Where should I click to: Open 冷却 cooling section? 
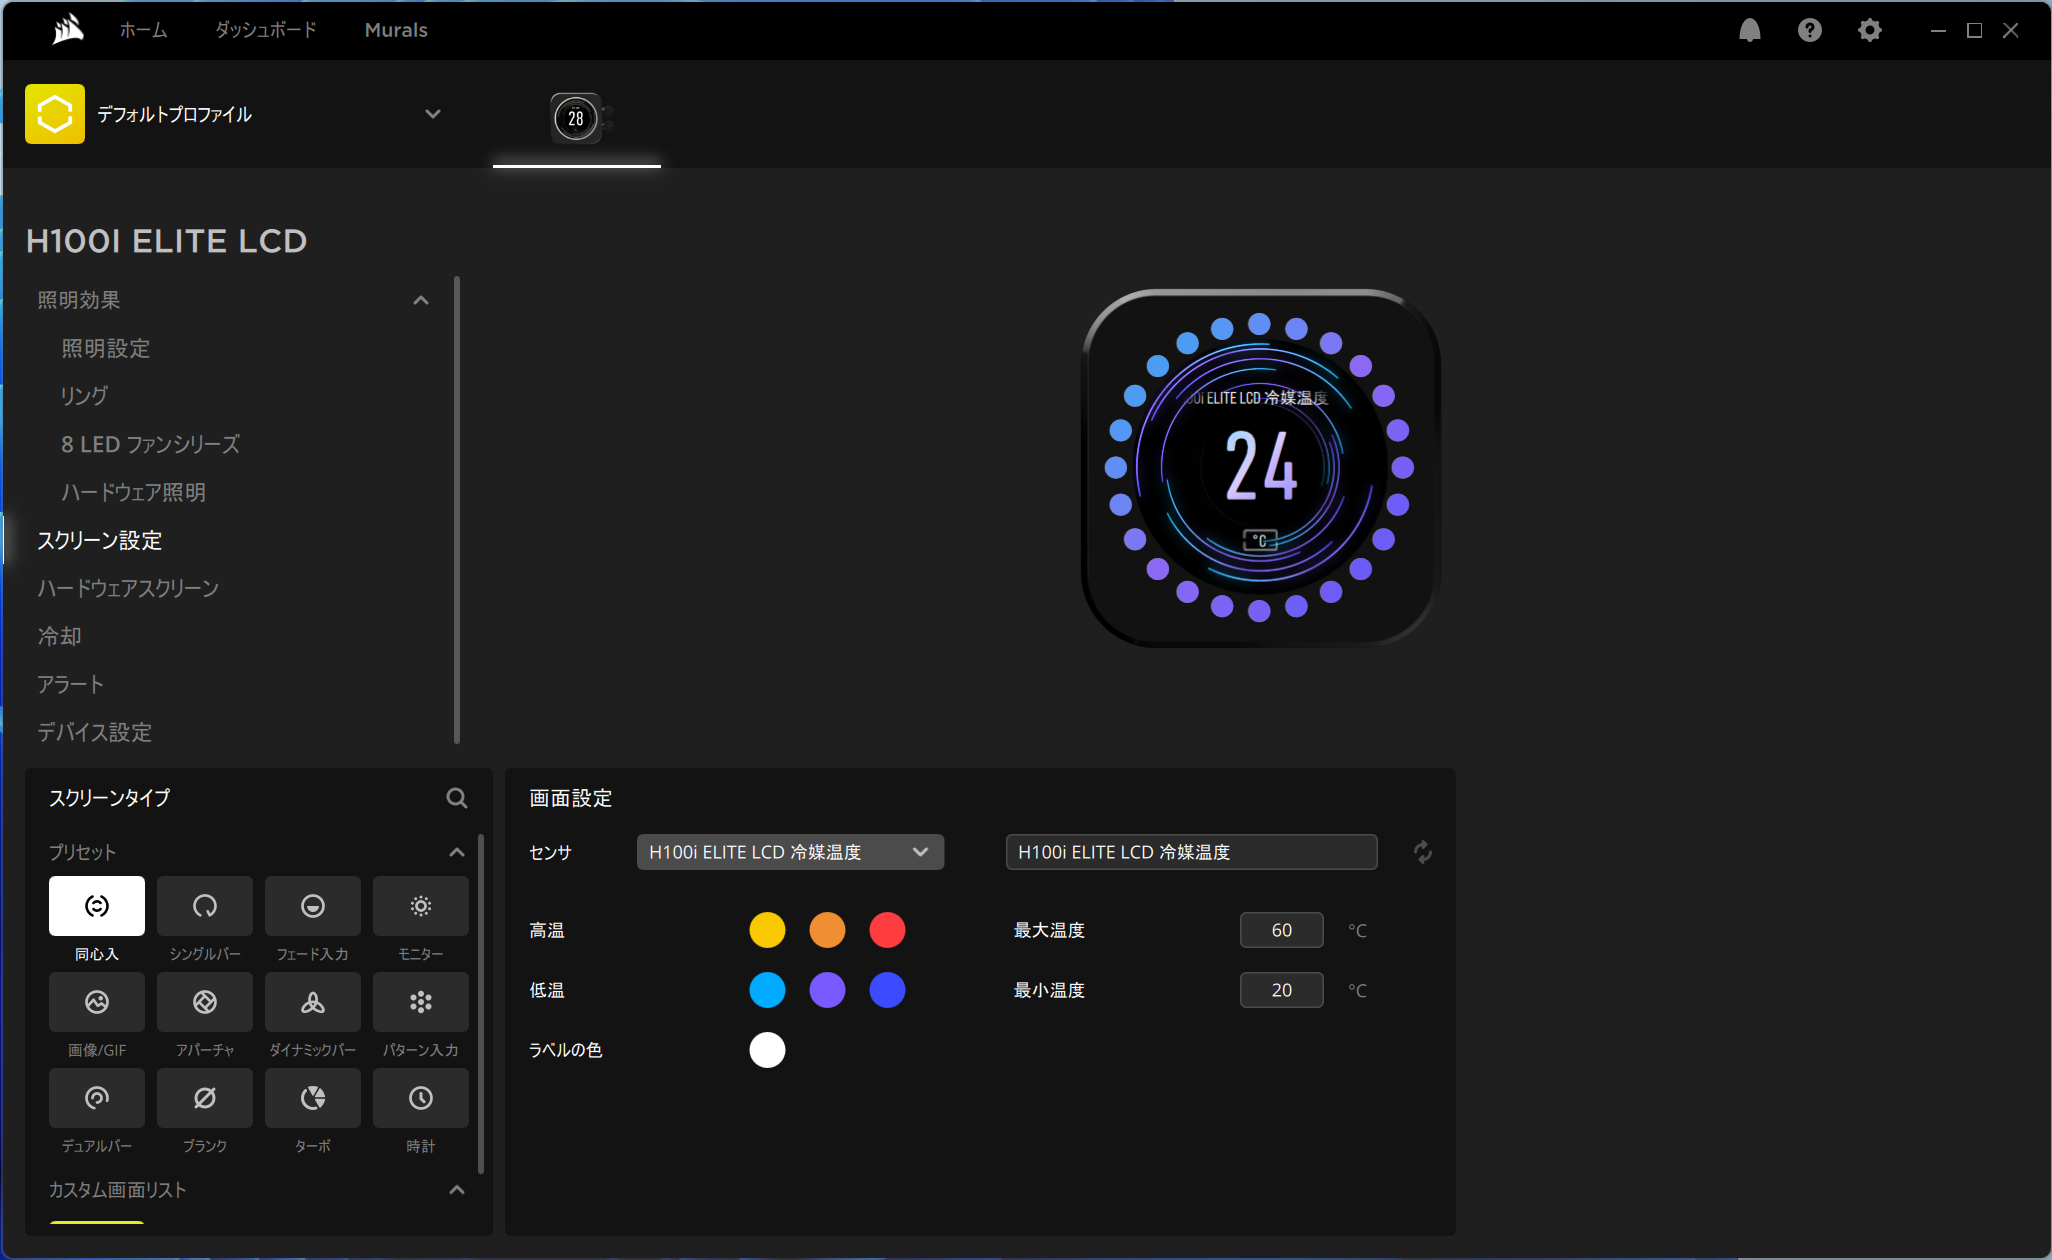click(60, 636)
